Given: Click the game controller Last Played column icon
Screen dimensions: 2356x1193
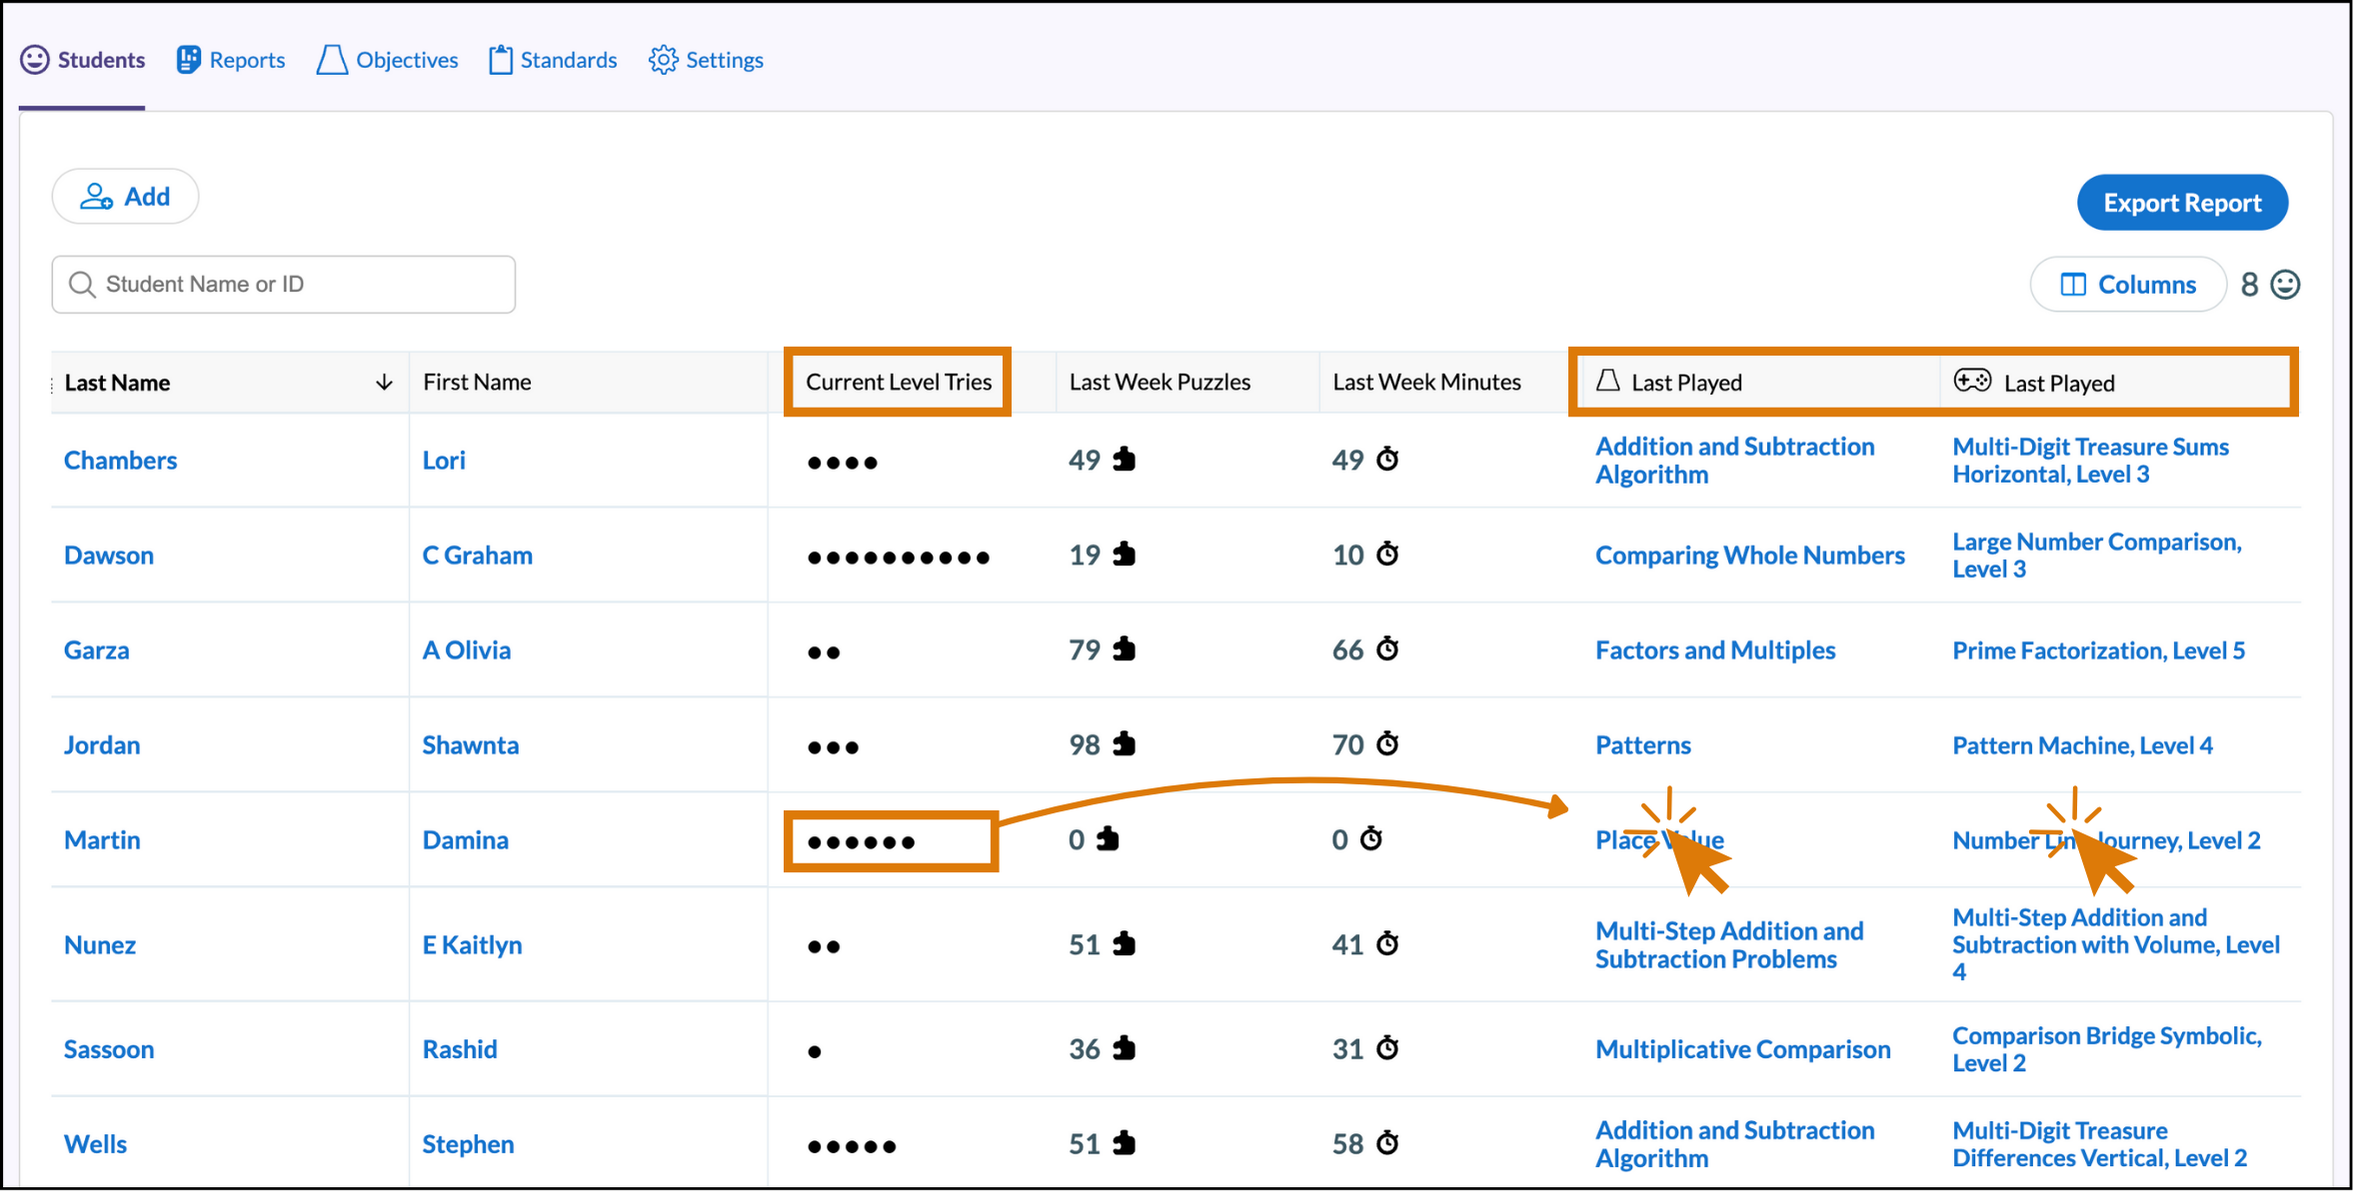Looking at the screenshot, I should pyautogui.click(x=1972, y=381).
